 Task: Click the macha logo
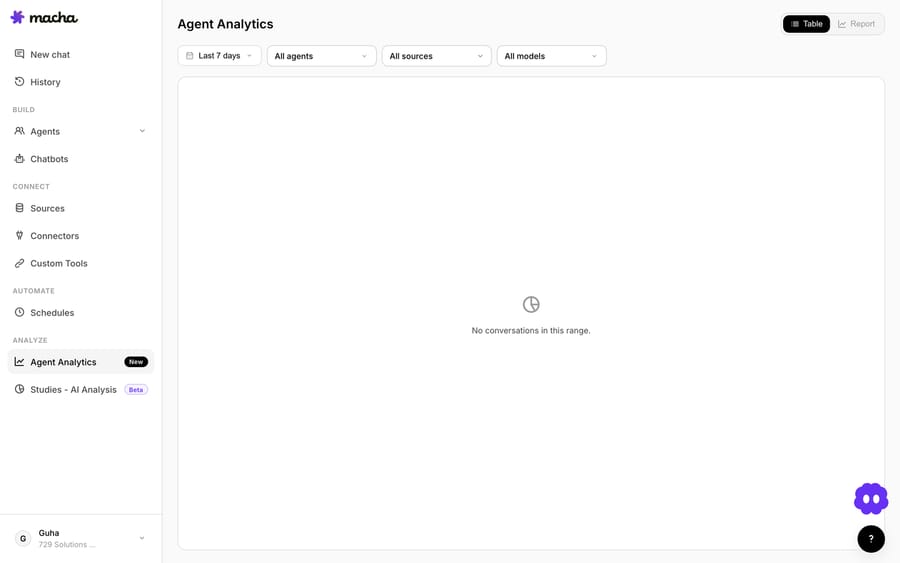pos(44,17)
